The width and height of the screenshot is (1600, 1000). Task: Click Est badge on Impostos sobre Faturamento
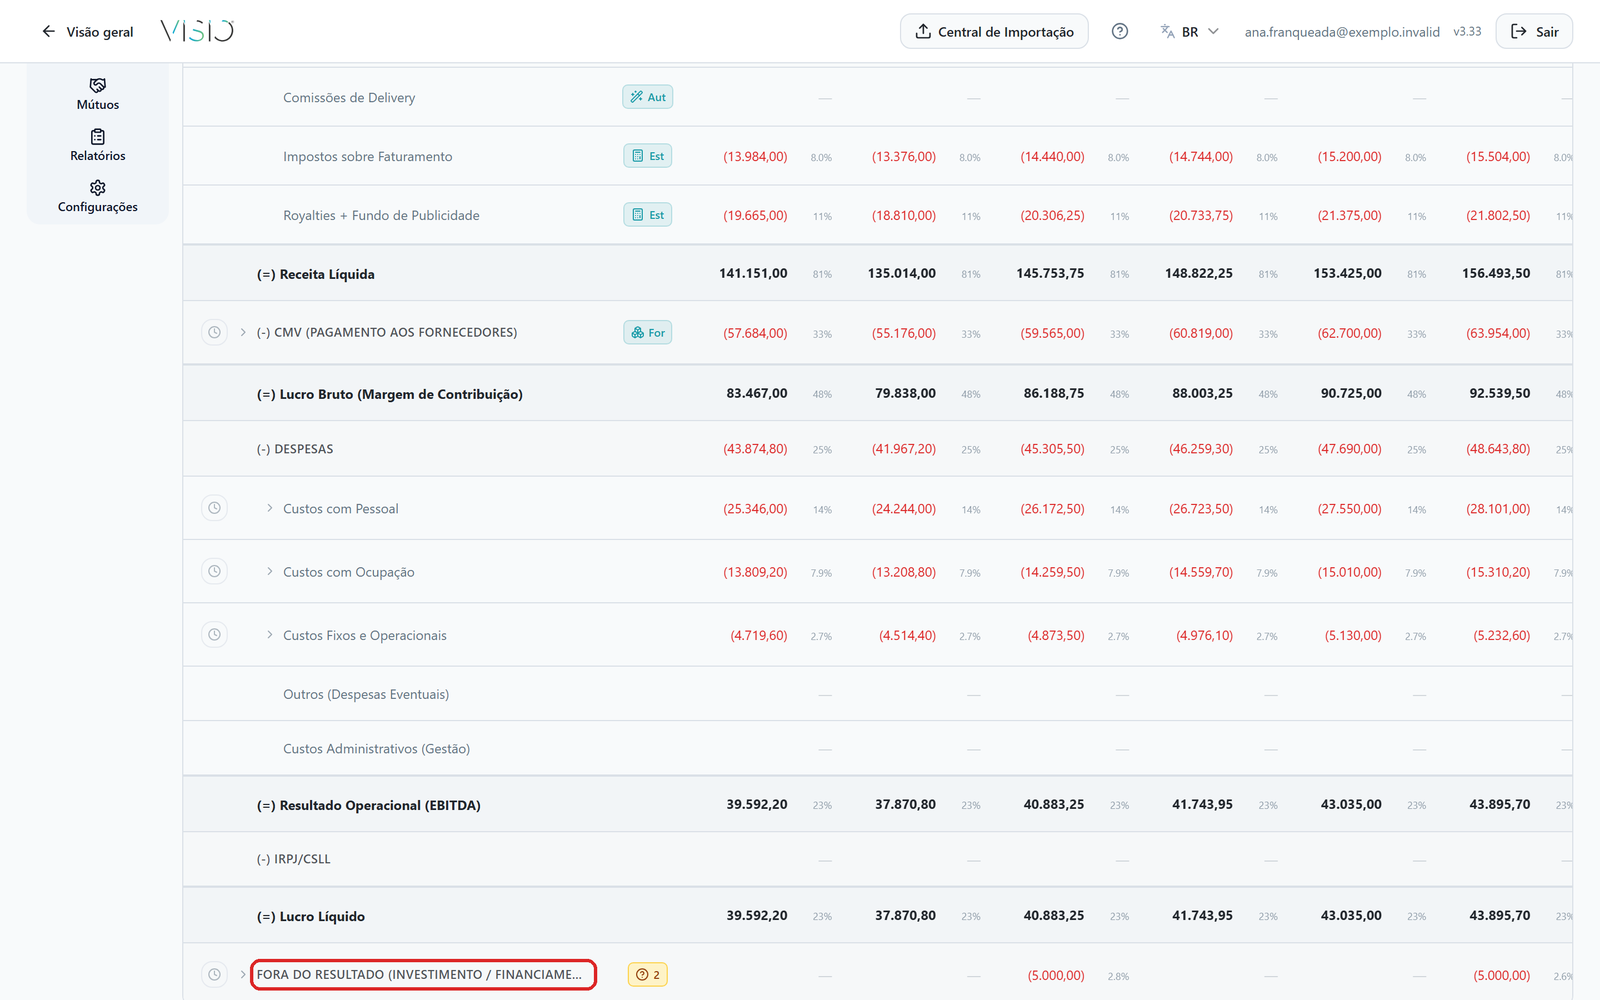[x=648, y=156]
